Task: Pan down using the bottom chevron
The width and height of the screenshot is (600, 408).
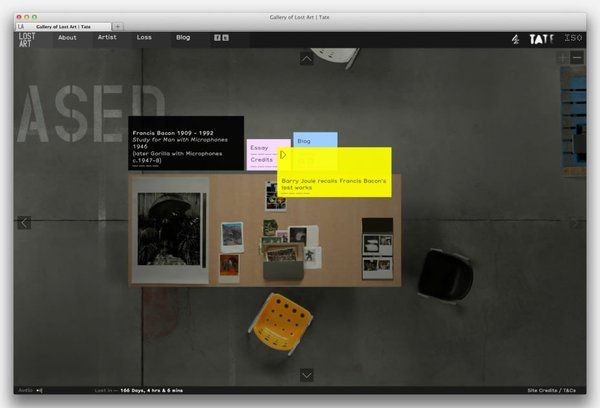Action: pyautogui.click(x=307, y=375)
